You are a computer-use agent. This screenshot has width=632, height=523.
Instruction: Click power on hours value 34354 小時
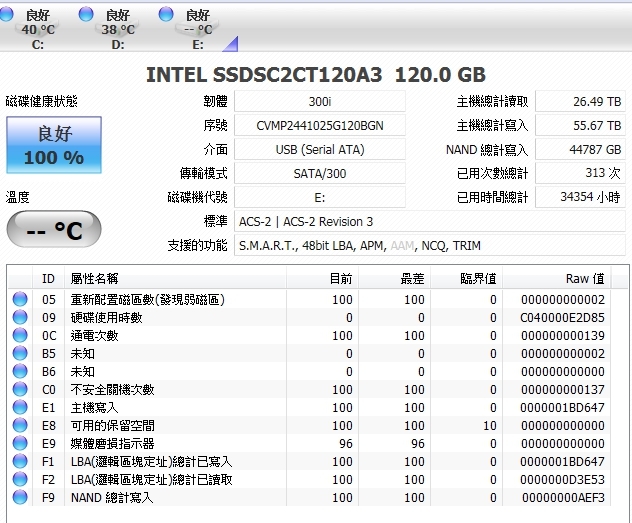[x=580, y=197]
